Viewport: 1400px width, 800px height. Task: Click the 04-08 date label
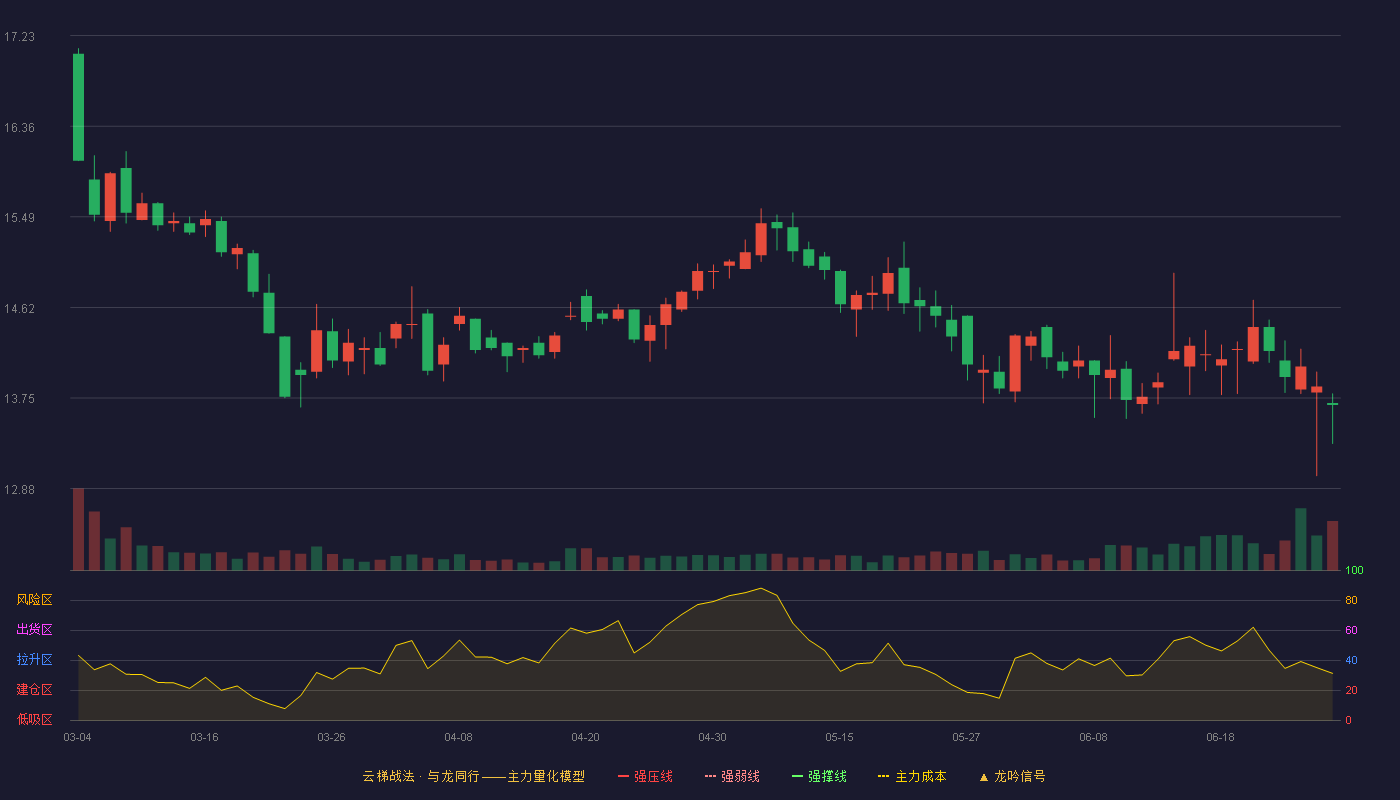(458, 737)
